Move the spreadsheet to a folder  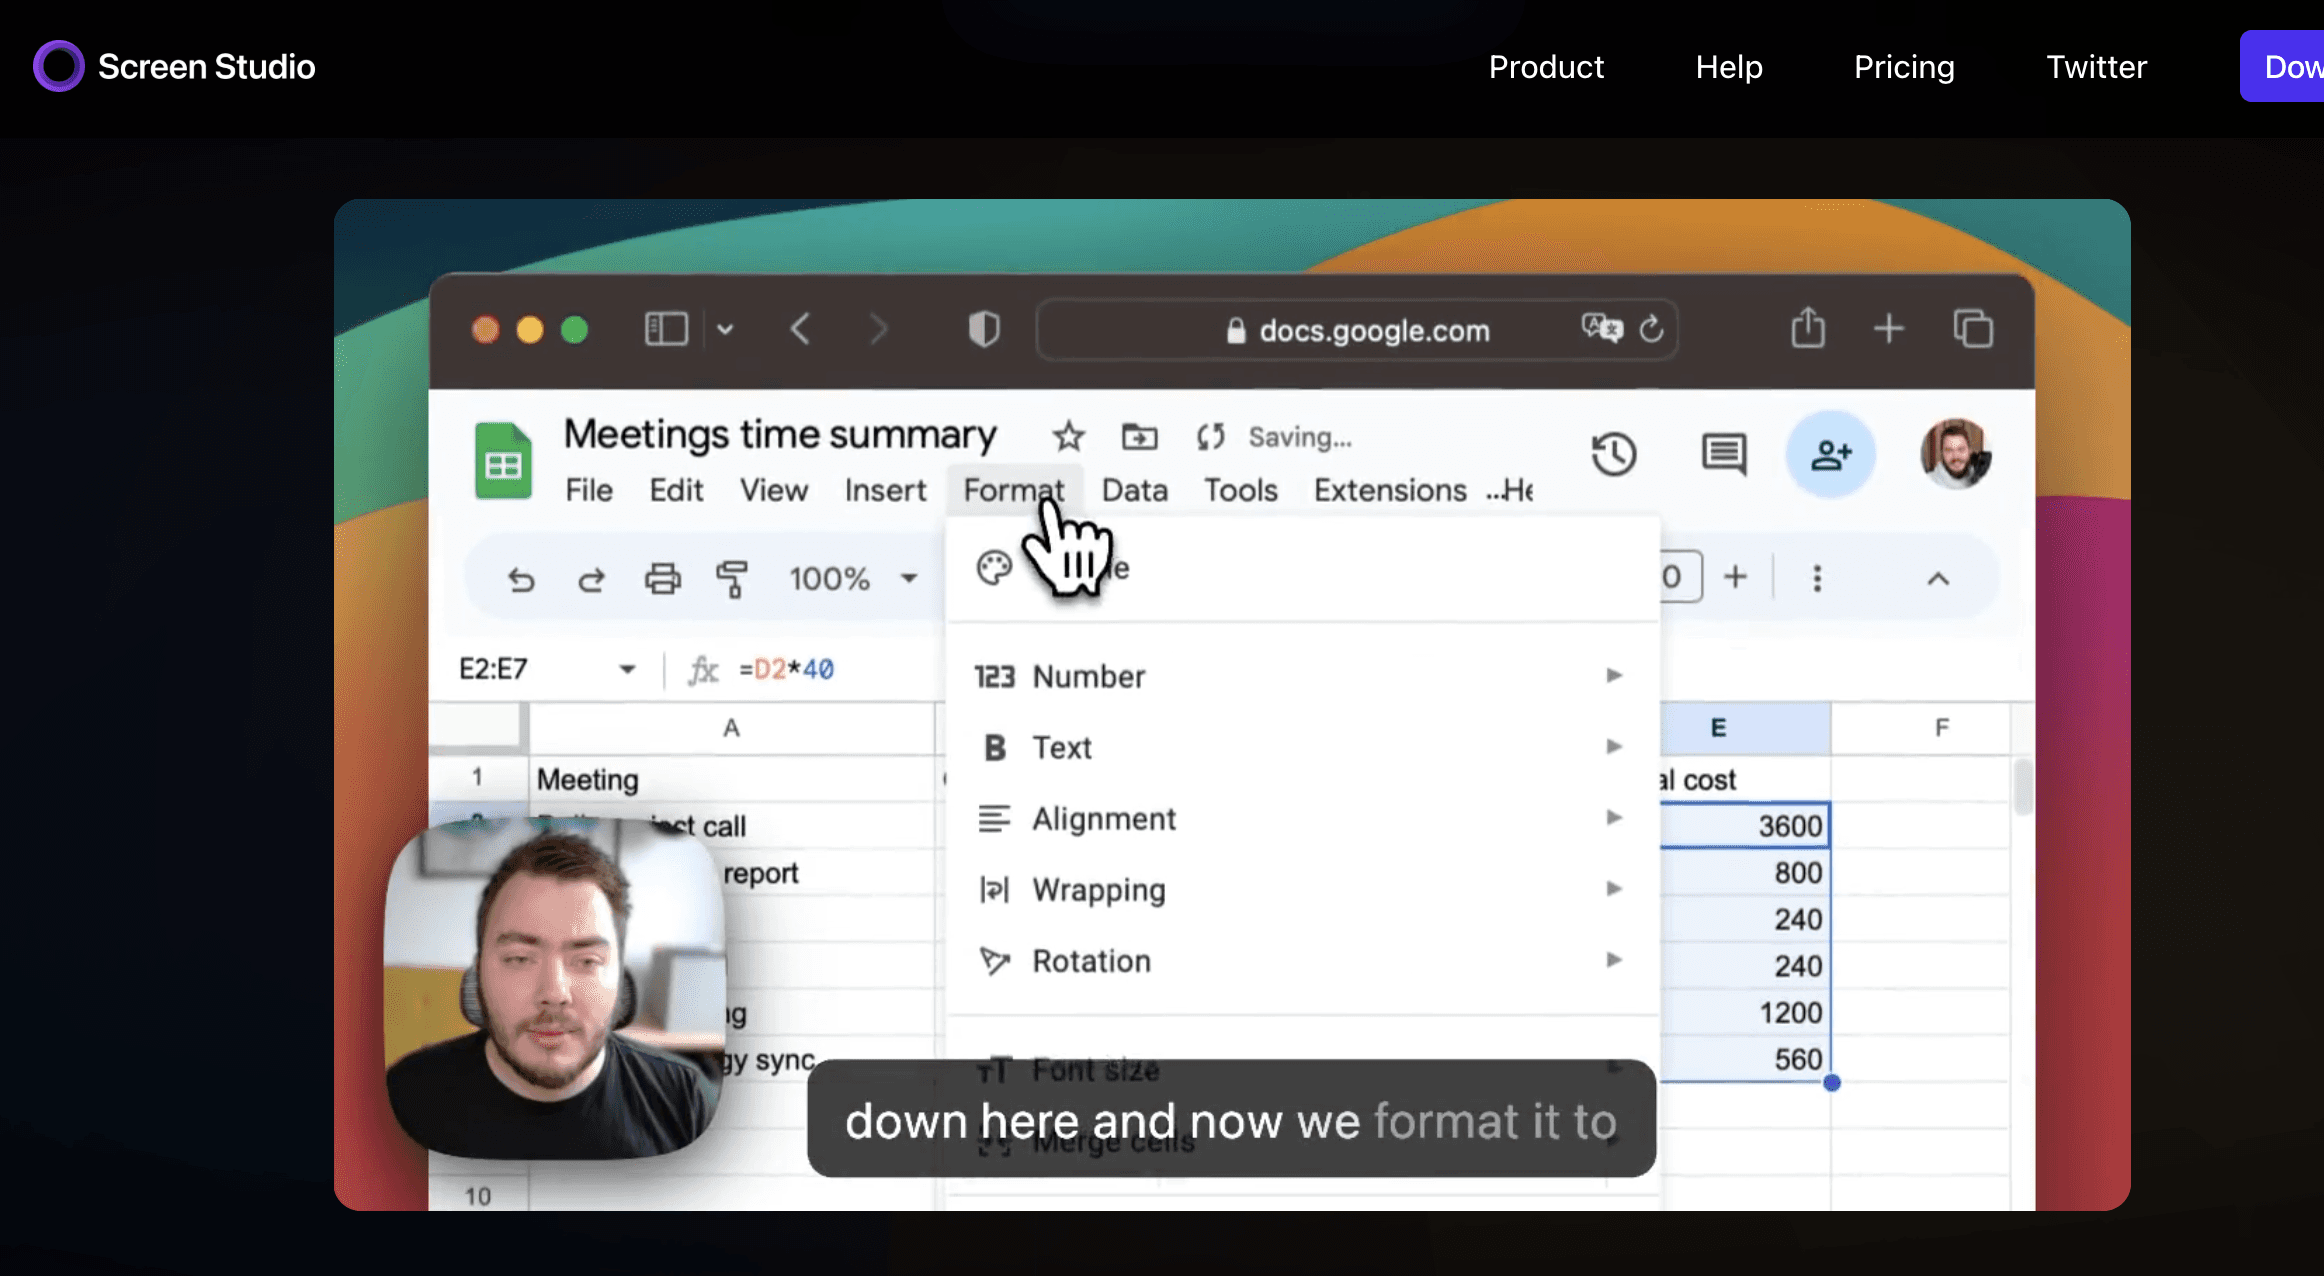pos(1137,436)
